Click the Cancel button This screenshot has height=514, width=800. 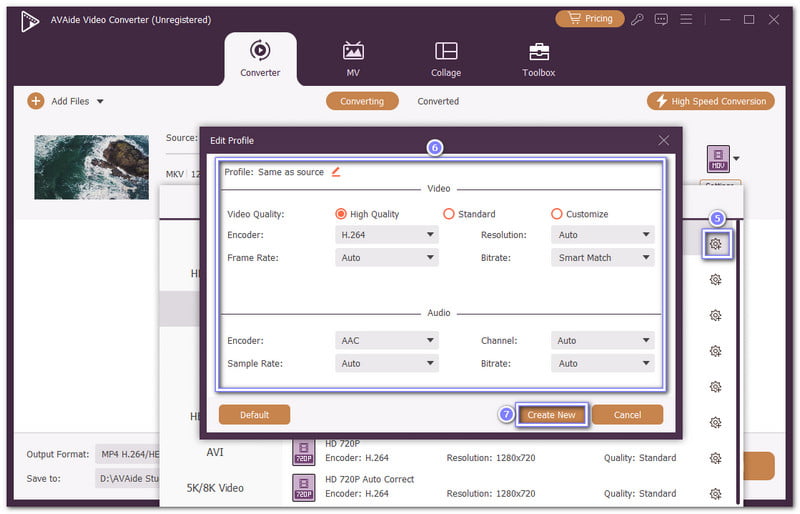(x=628, y=415)
